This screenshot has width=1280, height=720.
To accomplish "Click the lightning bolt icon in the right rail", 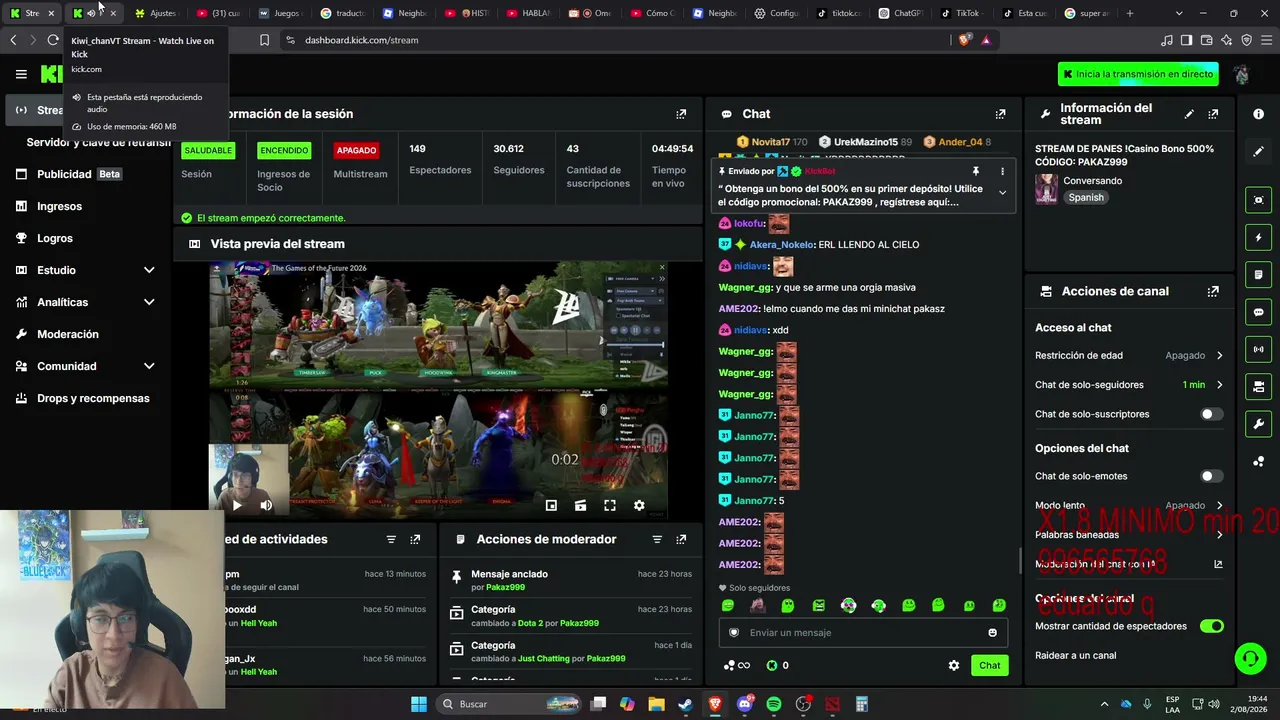I will 1258,238.
